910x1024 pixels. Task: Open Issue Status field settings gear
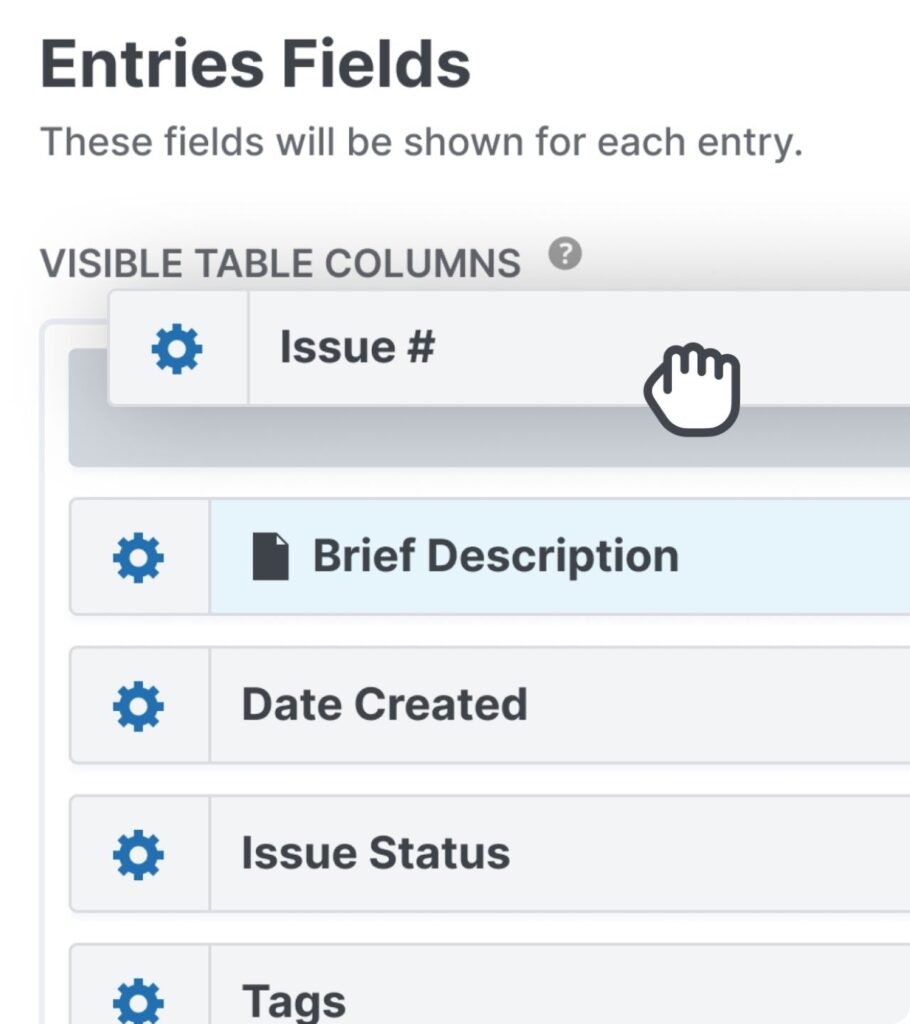138,854
